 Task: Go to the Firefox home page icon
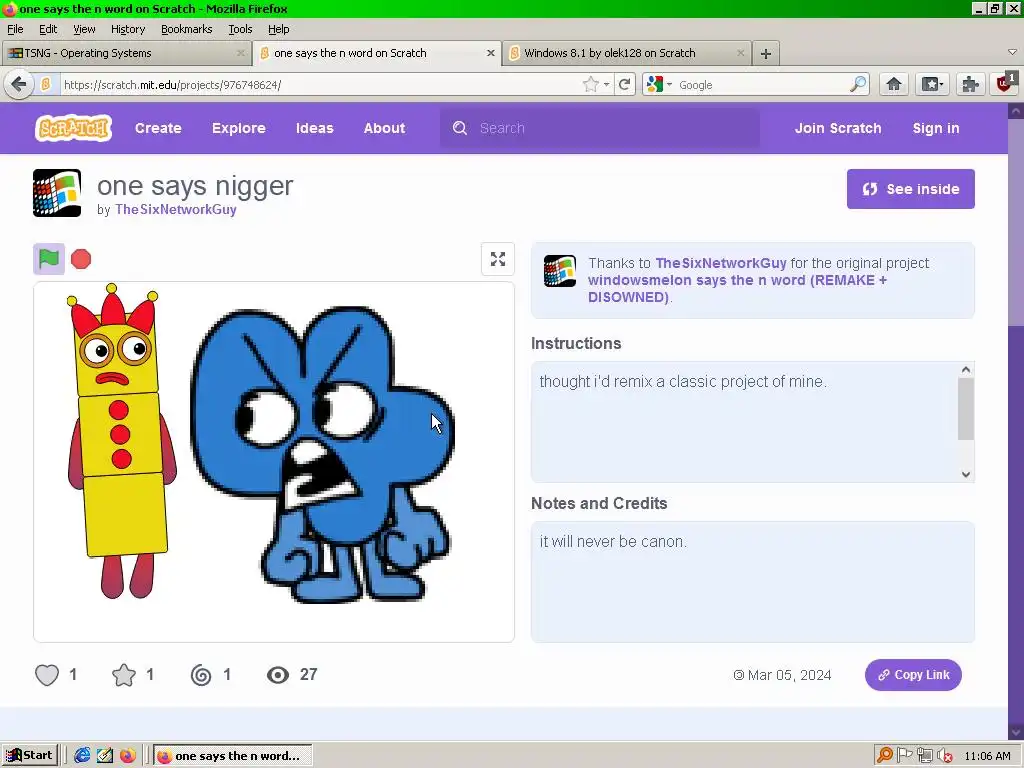point(894,84)
